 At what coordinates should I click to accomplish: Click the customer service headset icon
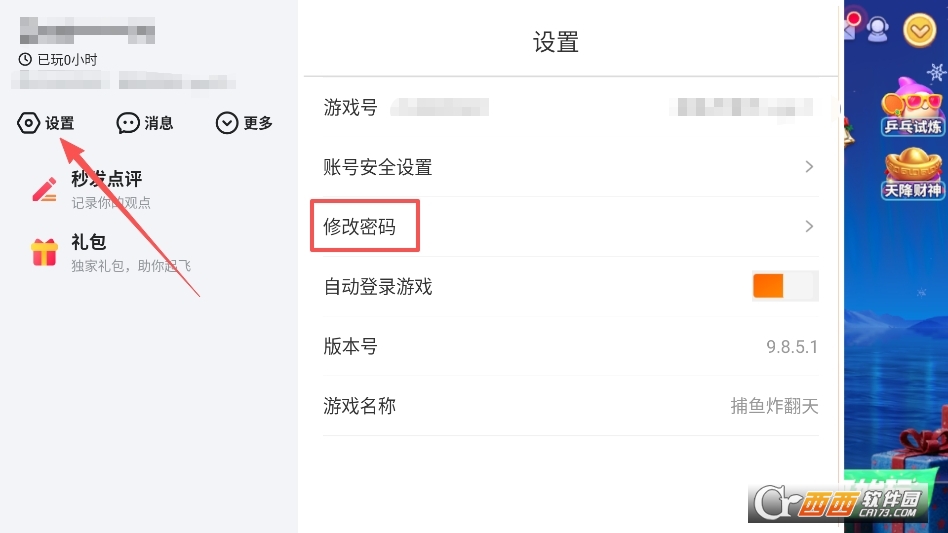878,29
